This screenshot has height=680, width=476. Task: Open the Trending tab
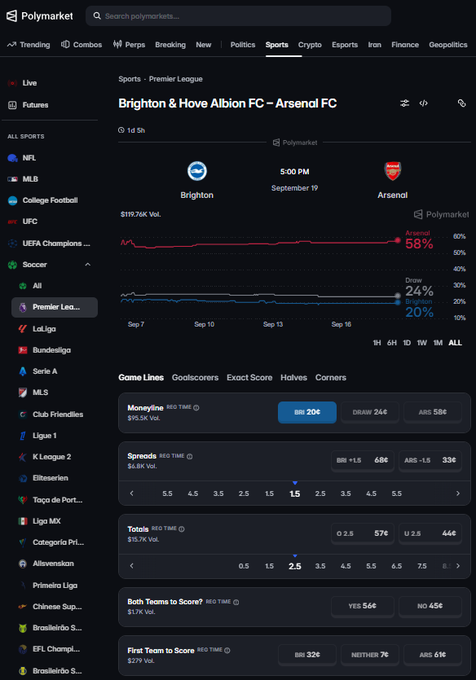pos(29,45)
